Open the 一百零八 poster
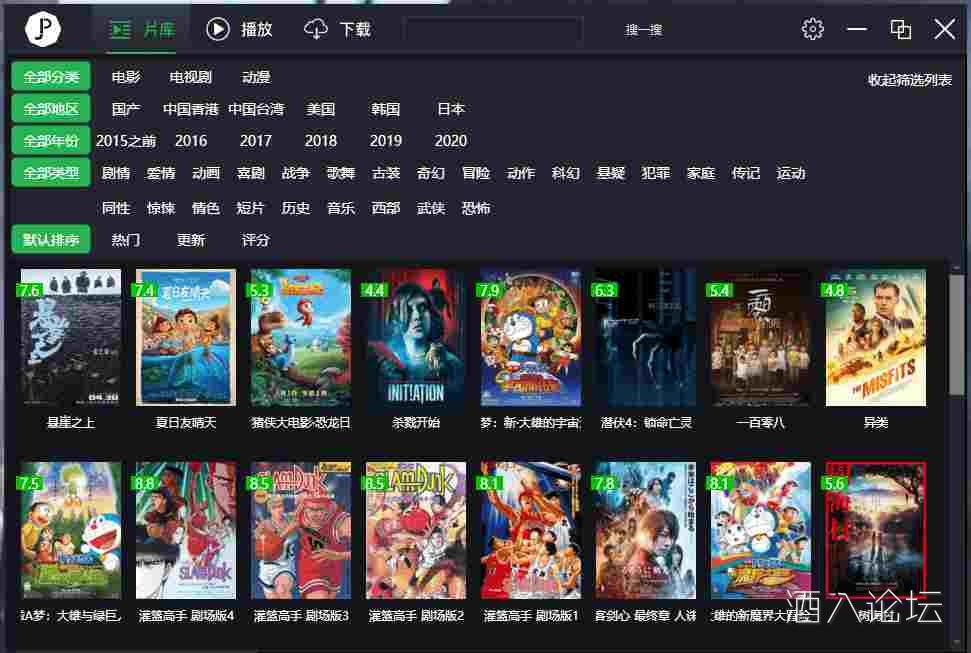The height and width of the screenshot is (653, 971). [760, 338]
